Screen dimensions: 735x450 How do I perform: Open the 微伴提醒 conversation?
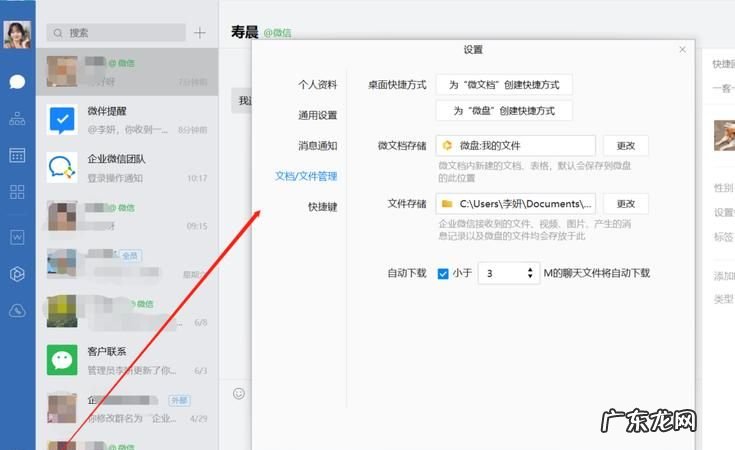coord(128,120)
